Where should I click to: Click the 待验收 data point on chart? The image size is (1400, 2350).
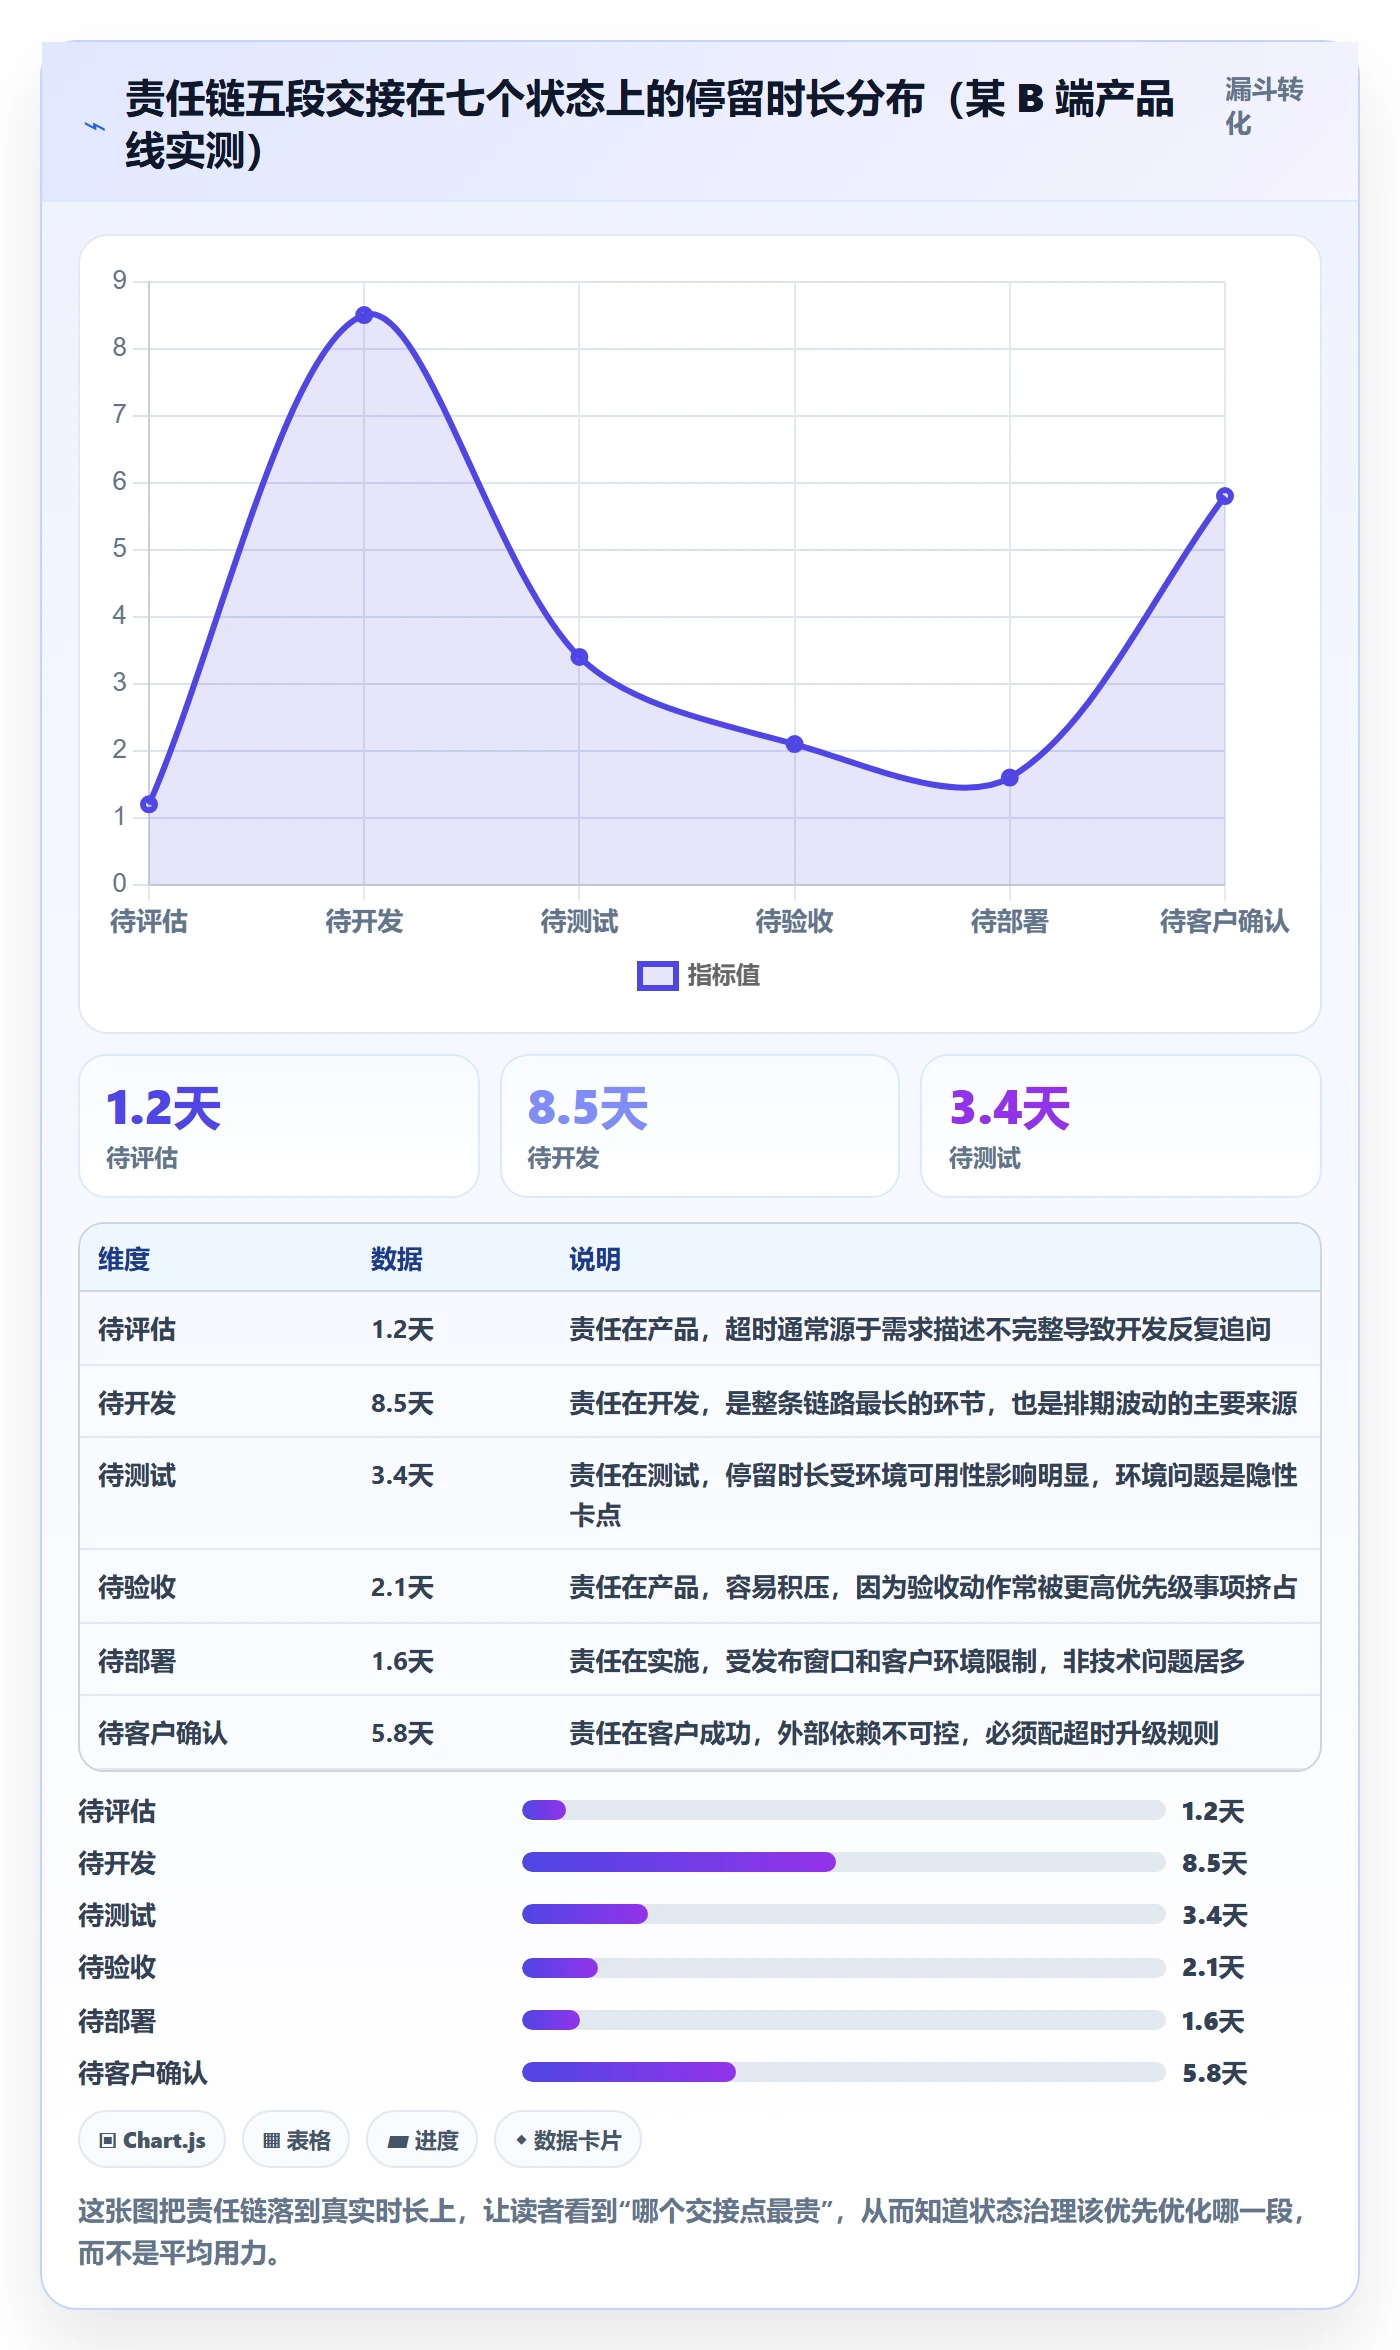(x=795, y=744)
